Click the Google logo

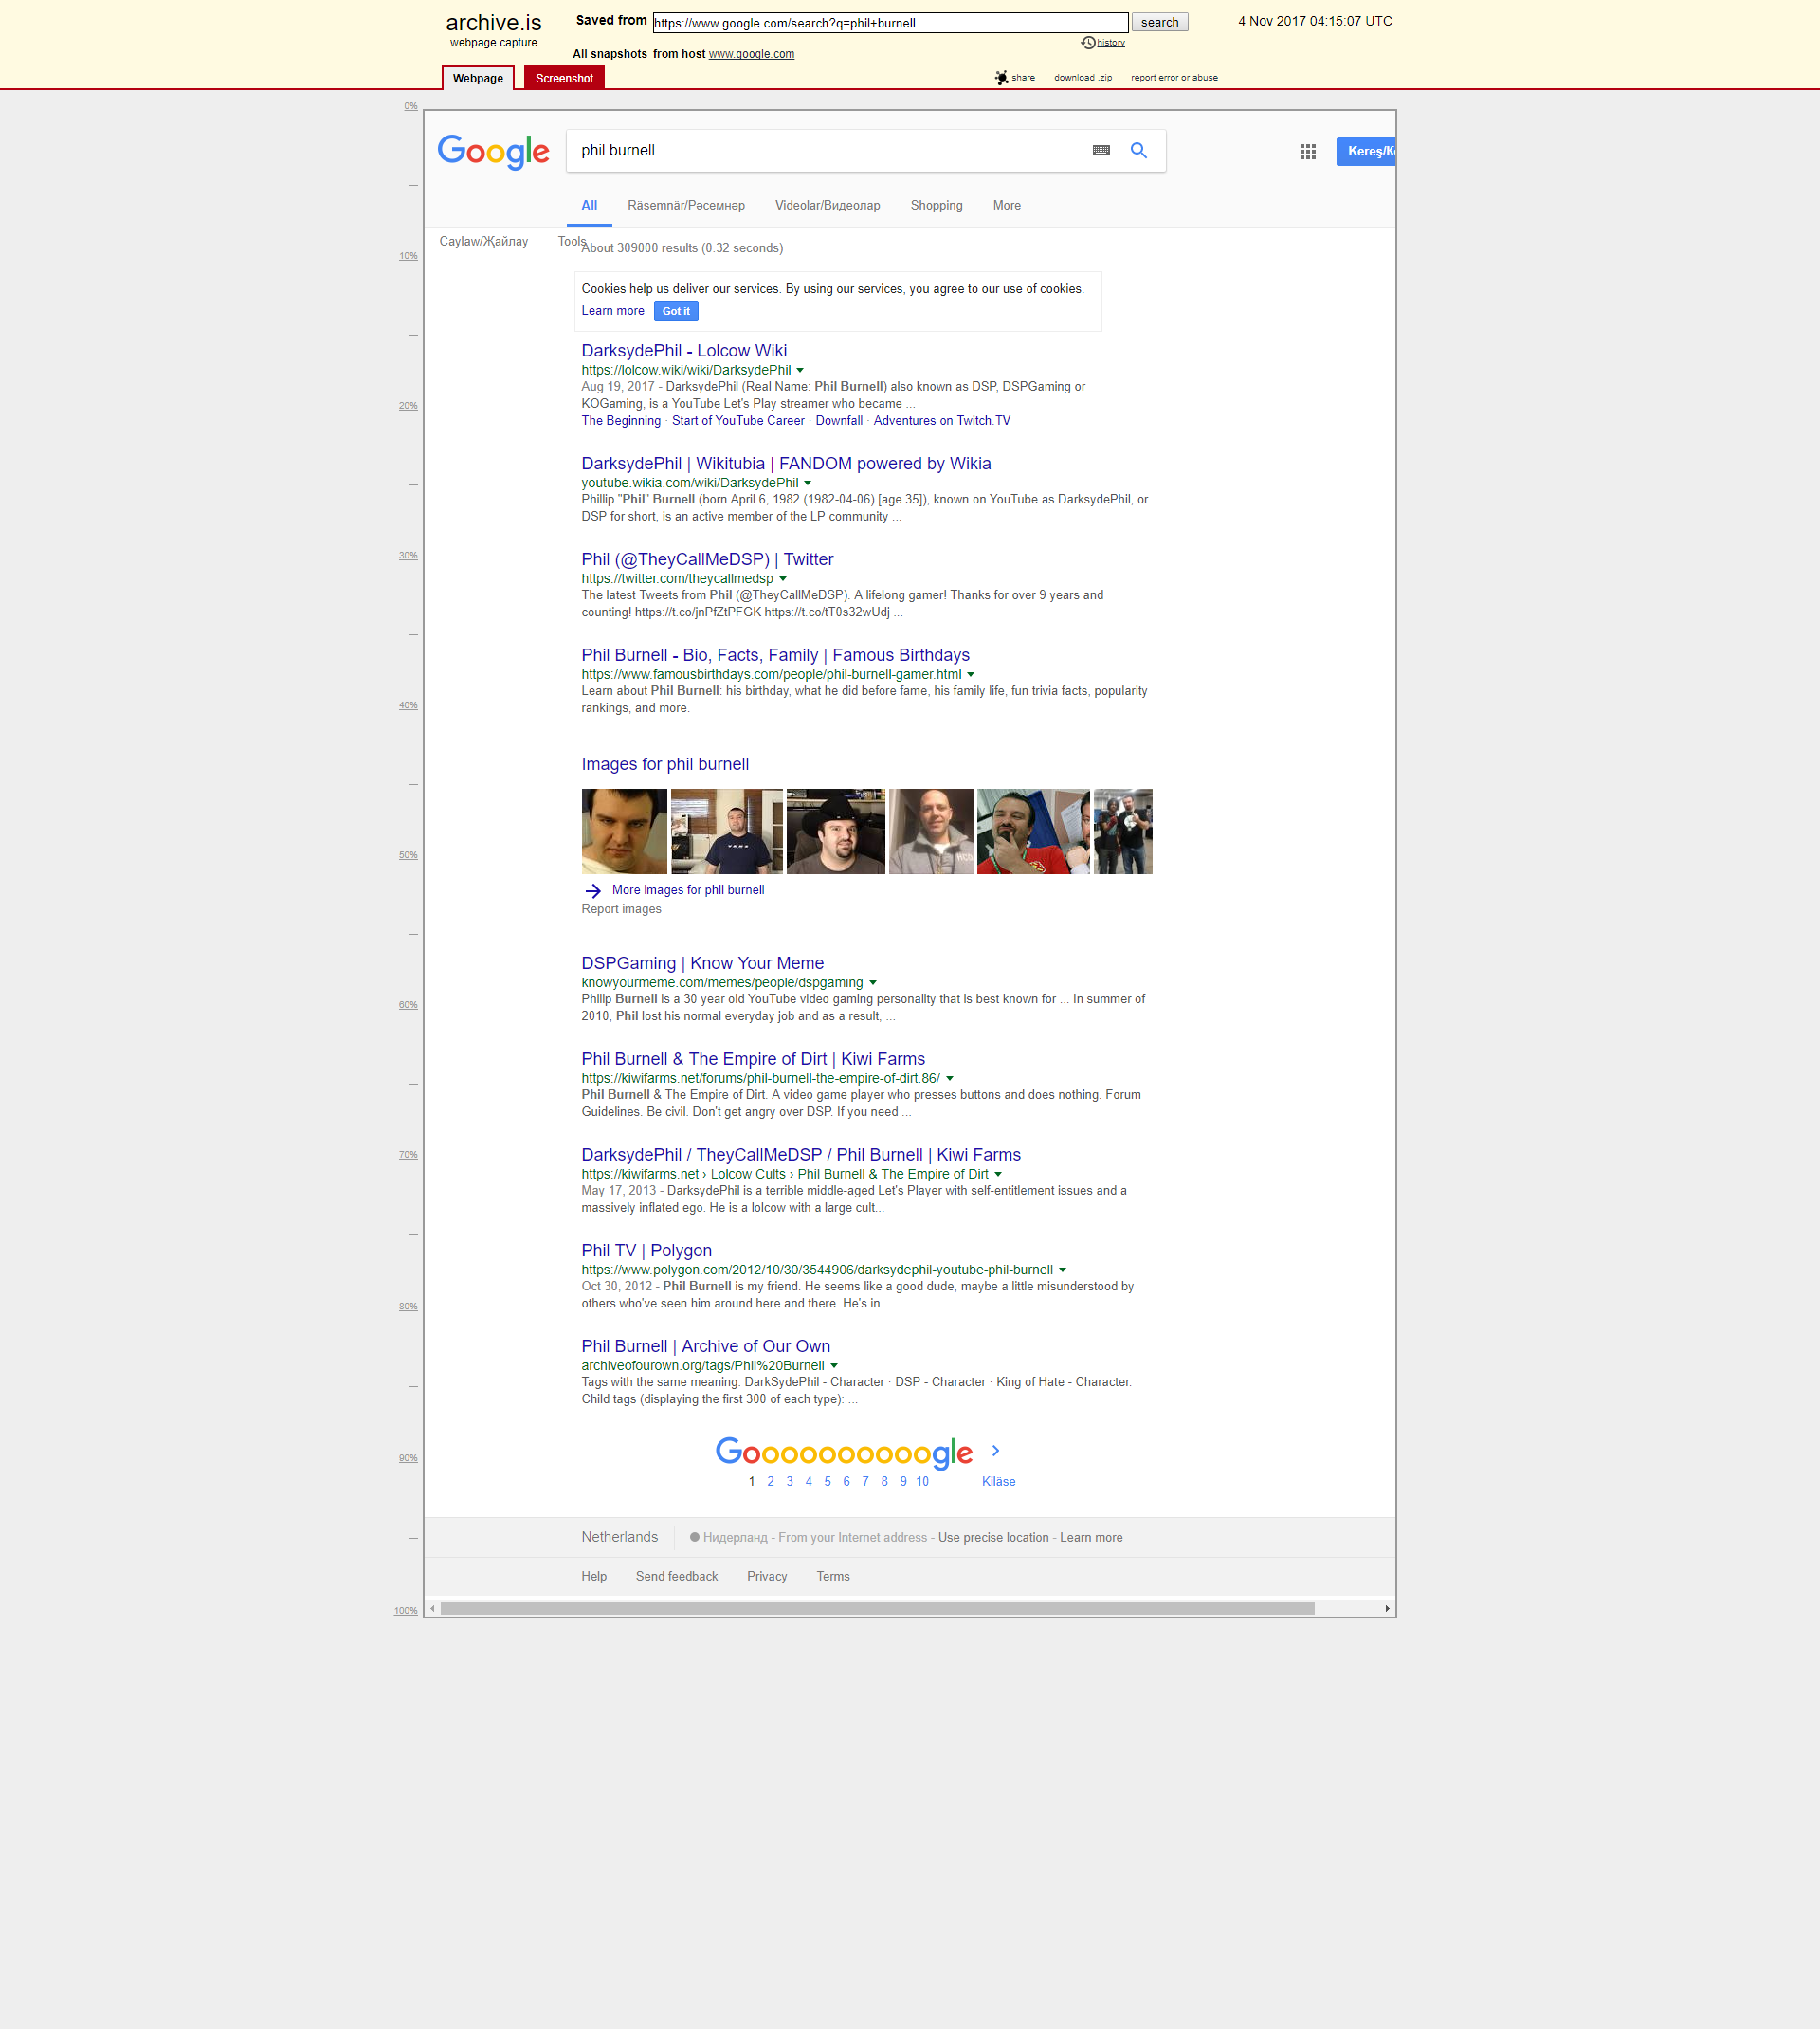pyautogui.click(x=493, y=151)
